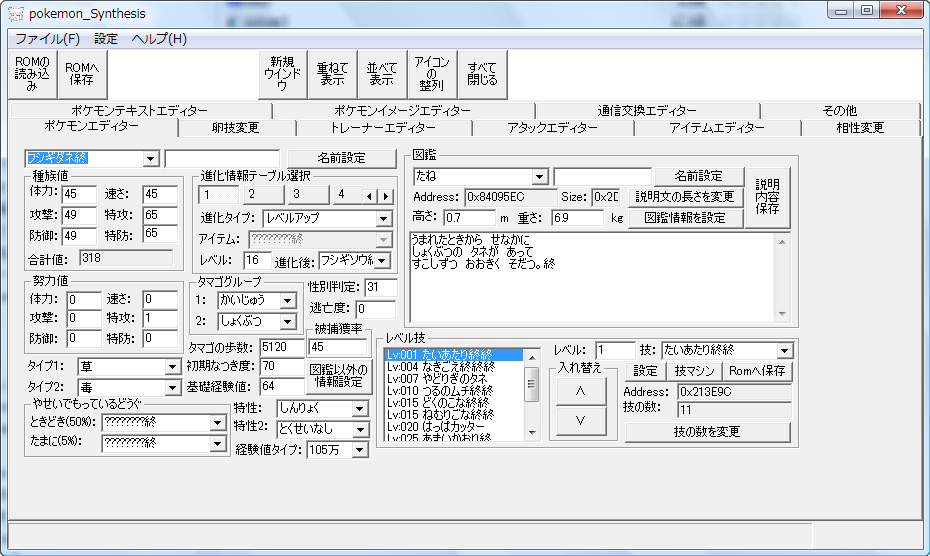This screenshot has width=930, height=556.
Task: Expand the 進化タイプ レベルアップ dropdown
Action: (x=384, y=219)
